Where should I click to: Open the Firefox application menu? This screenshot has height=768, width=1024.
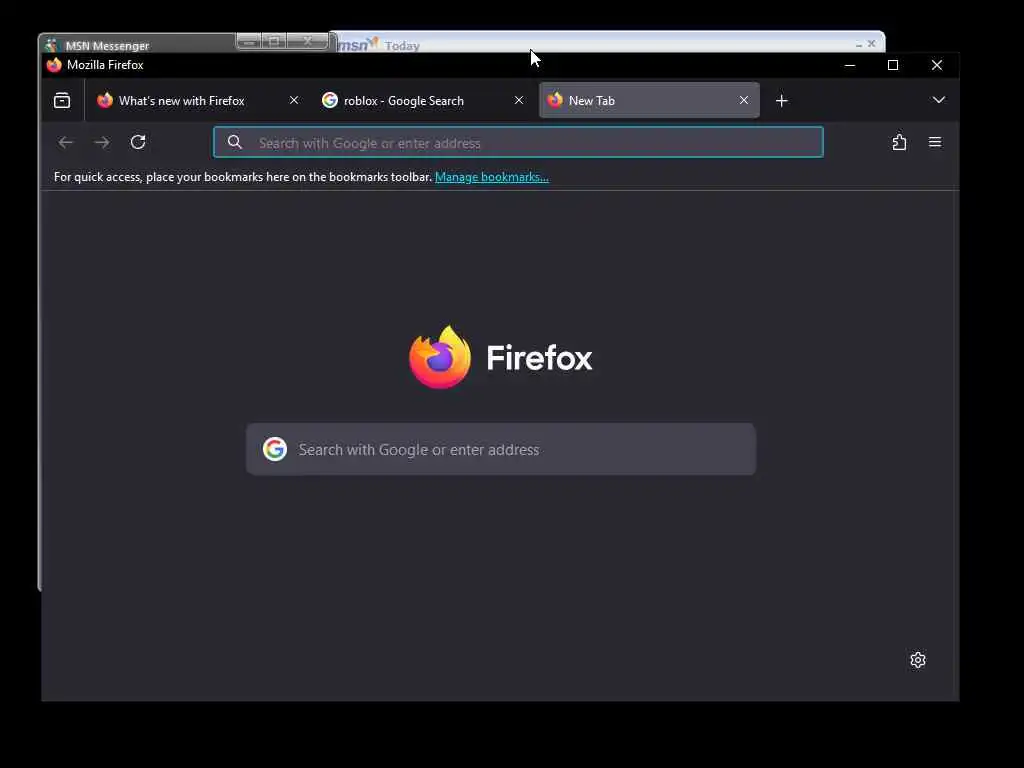935,142
